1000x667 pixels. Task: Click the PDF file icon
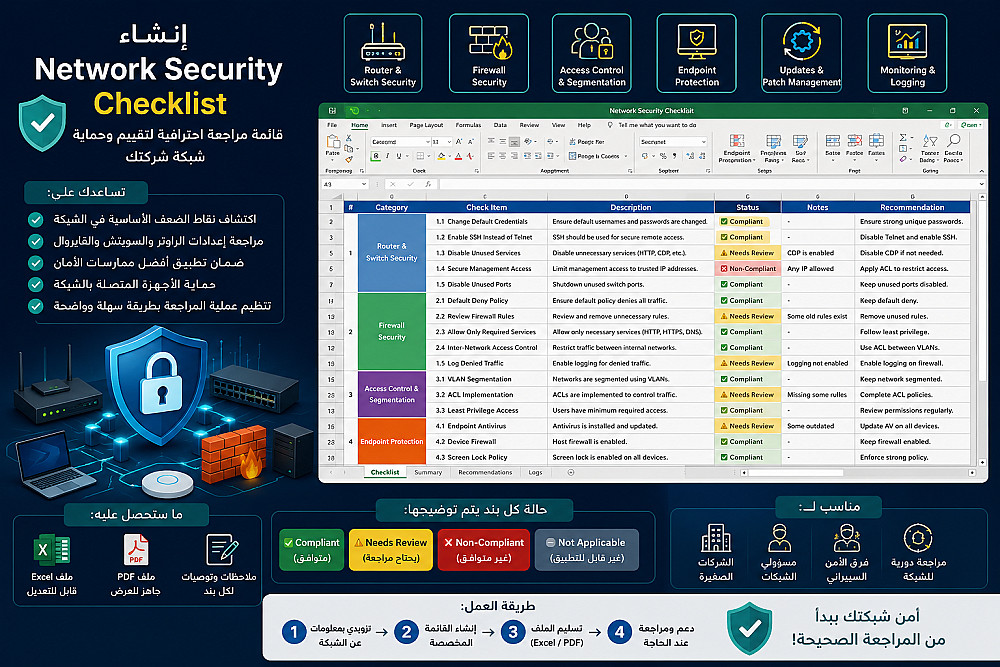point(136,550)
